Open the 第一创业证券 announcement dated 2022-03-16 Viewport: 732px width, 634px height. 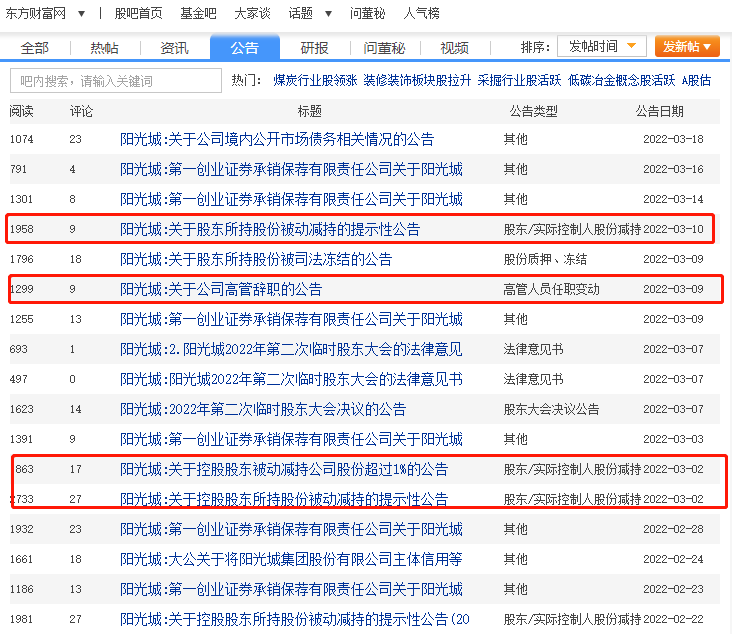point(291,169)
